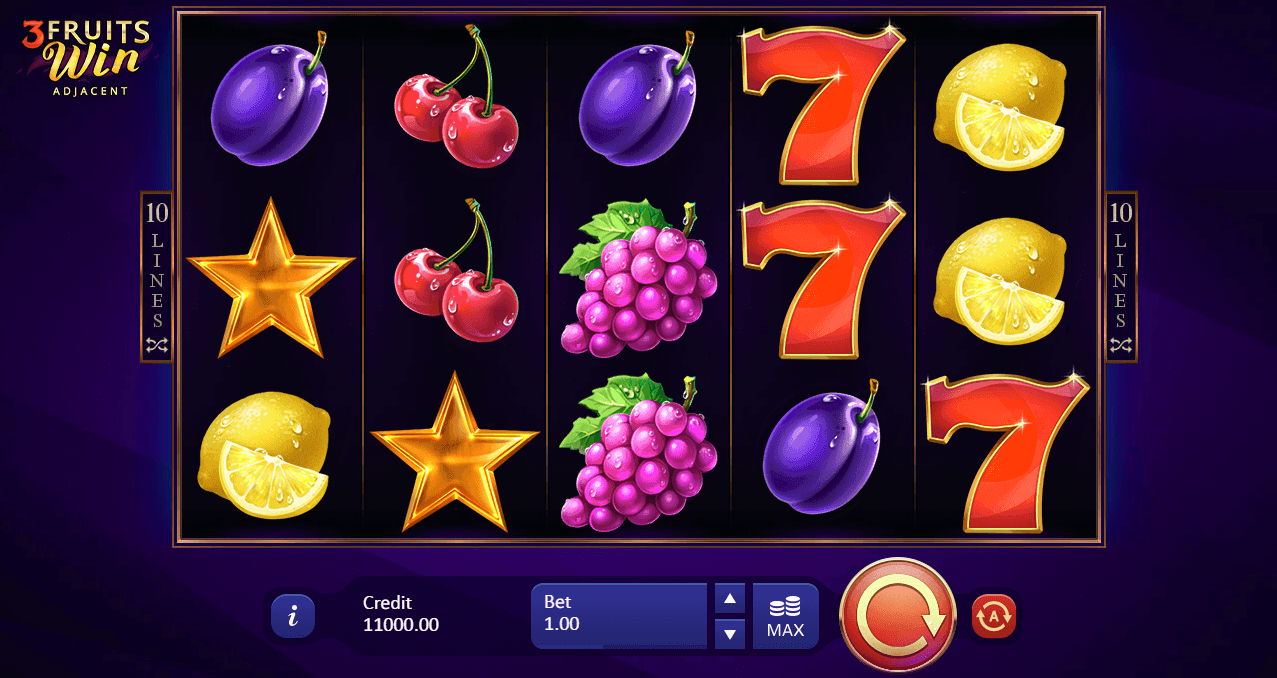Click the star at bottom of second reel
The height and width of the screenshot is (678, 1277).
(455, 452)
